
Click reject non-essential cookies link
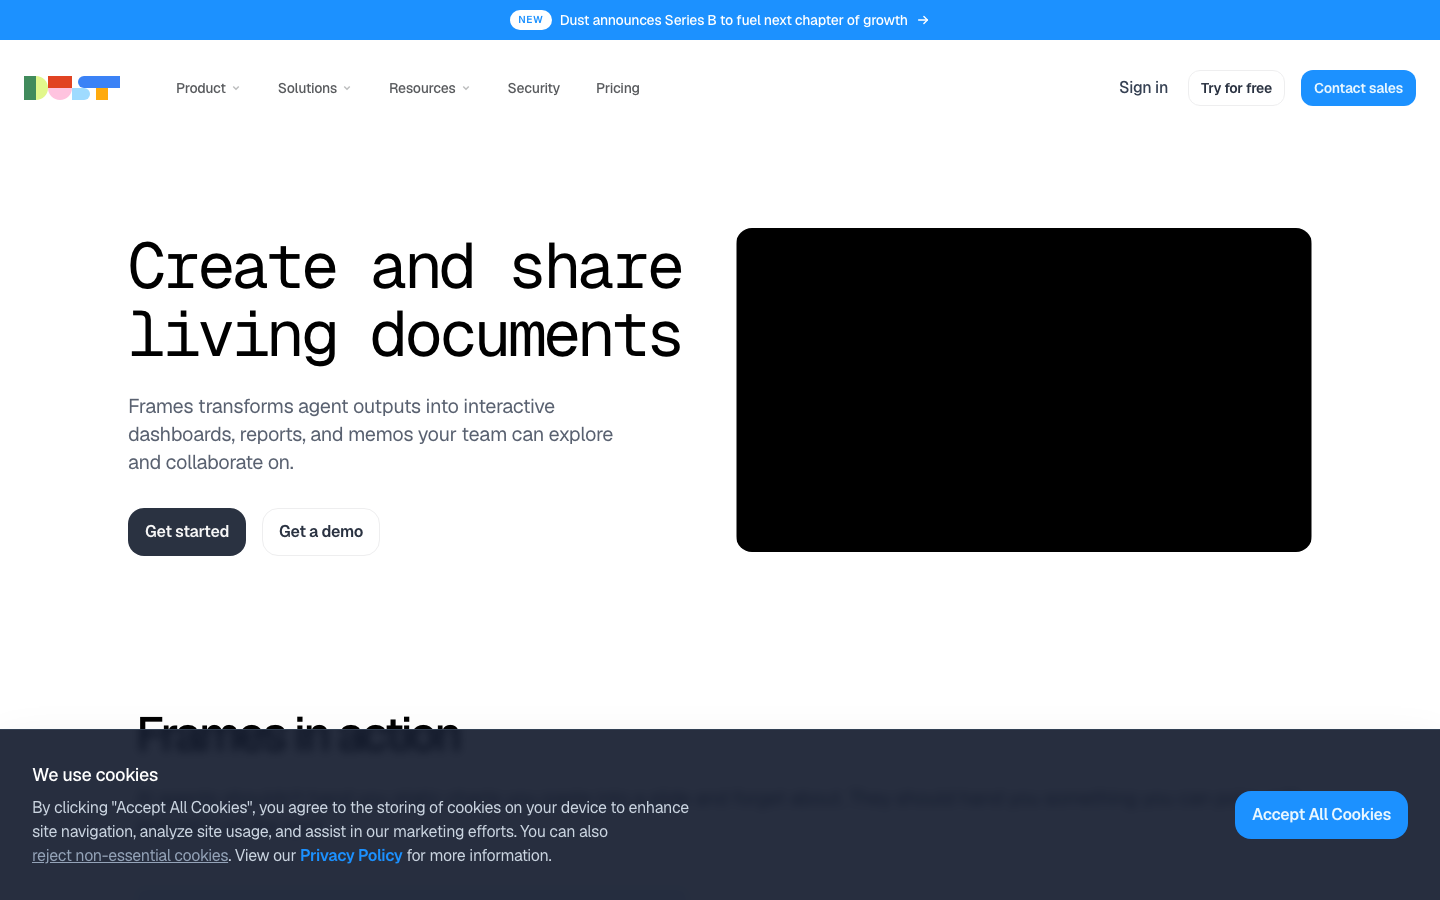click(x=130, y=856)
